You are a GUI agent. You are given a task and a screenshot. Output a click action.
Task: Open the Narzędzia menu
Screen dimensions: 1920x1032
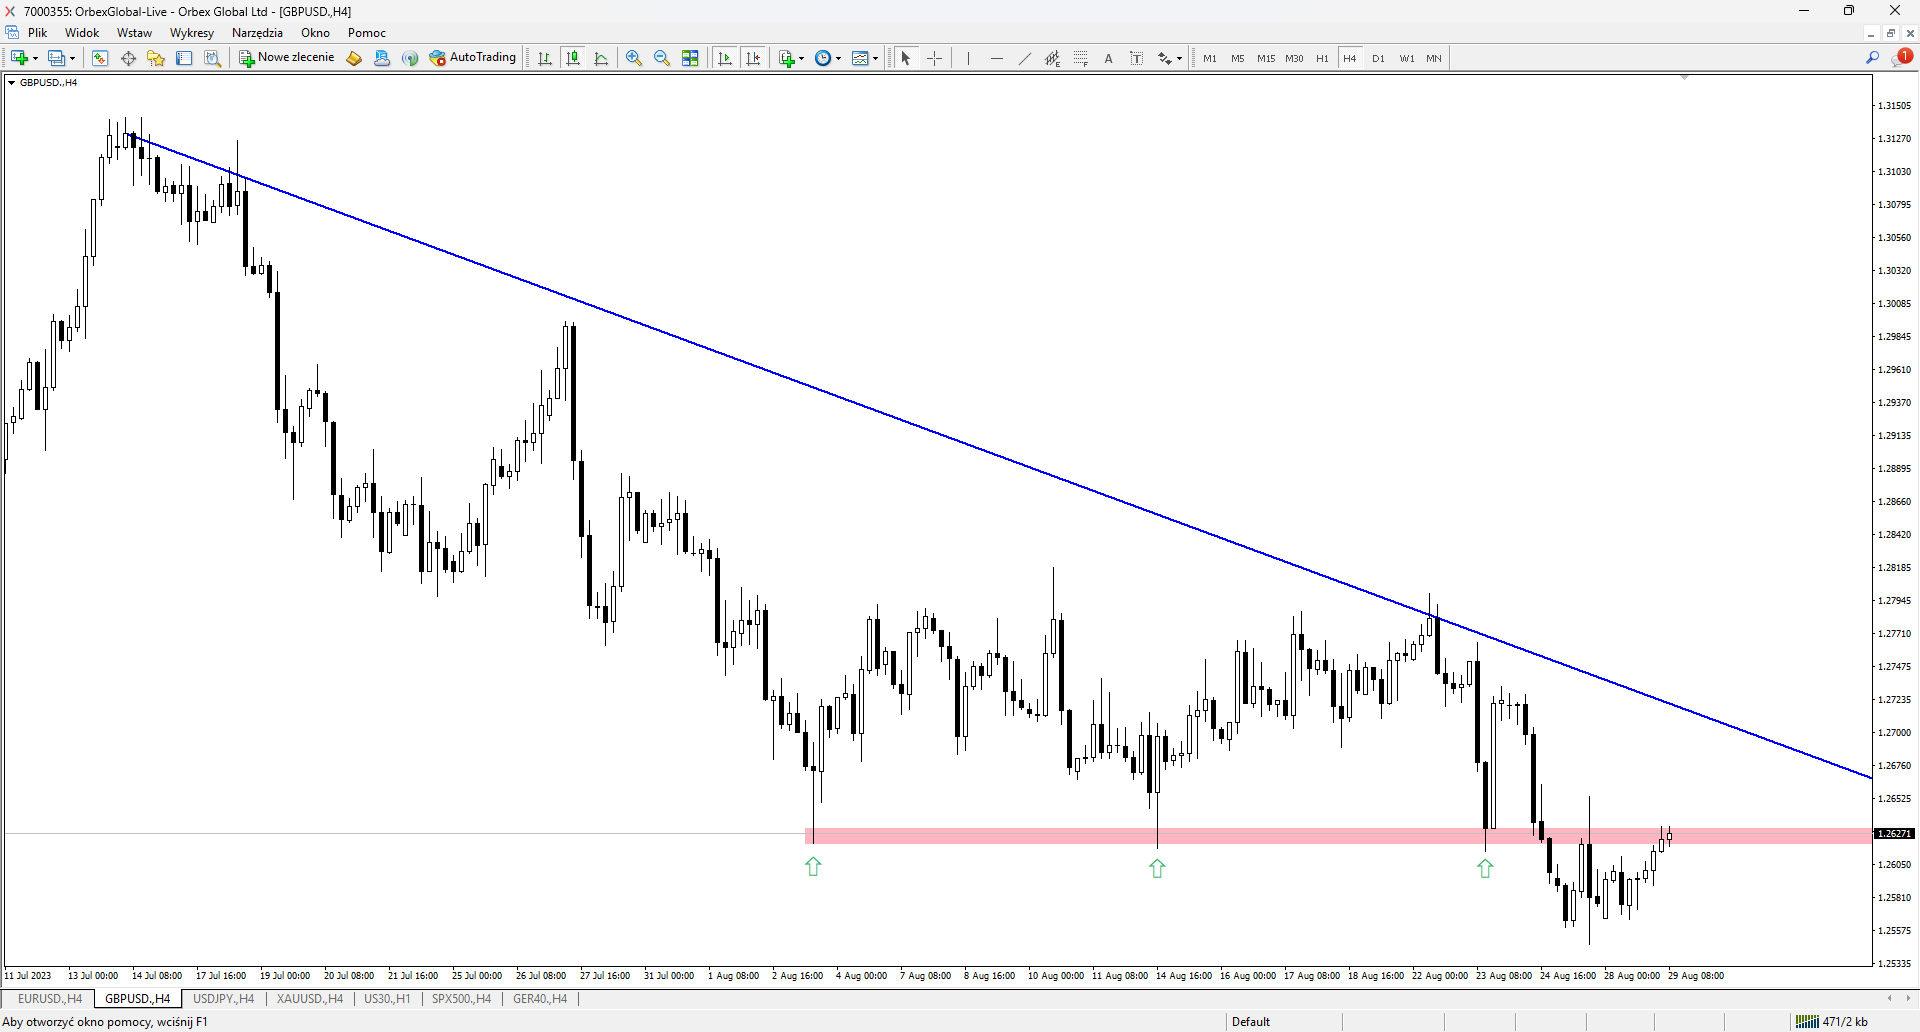coord(257,33)
